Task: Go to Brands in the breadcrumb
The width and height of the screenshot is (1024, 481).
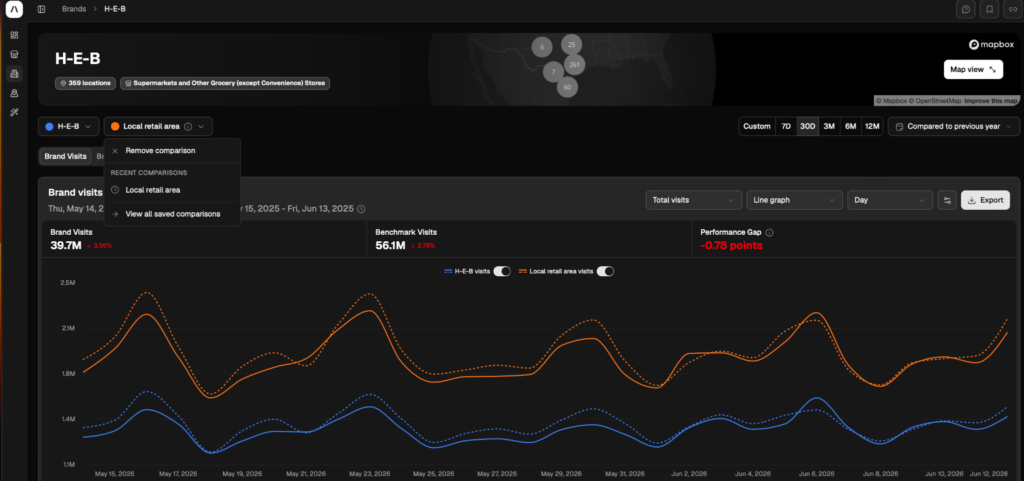Action: tap(74, 9)
